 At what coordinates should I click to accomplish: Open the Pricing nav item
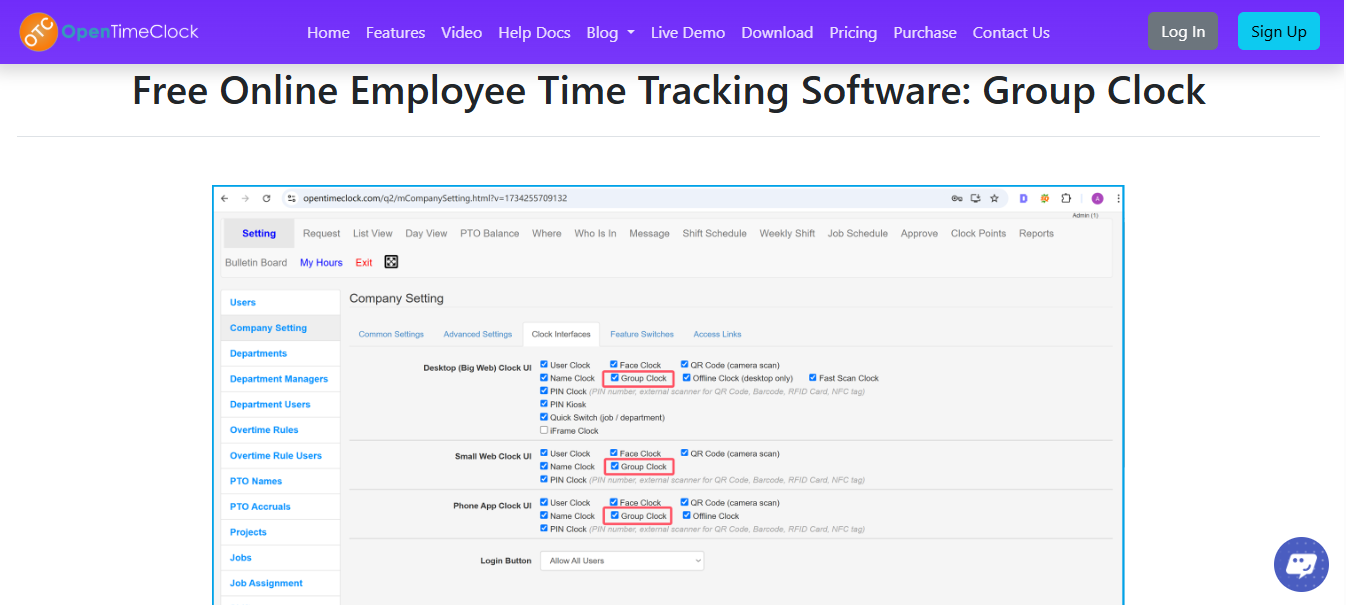point(853,32)
